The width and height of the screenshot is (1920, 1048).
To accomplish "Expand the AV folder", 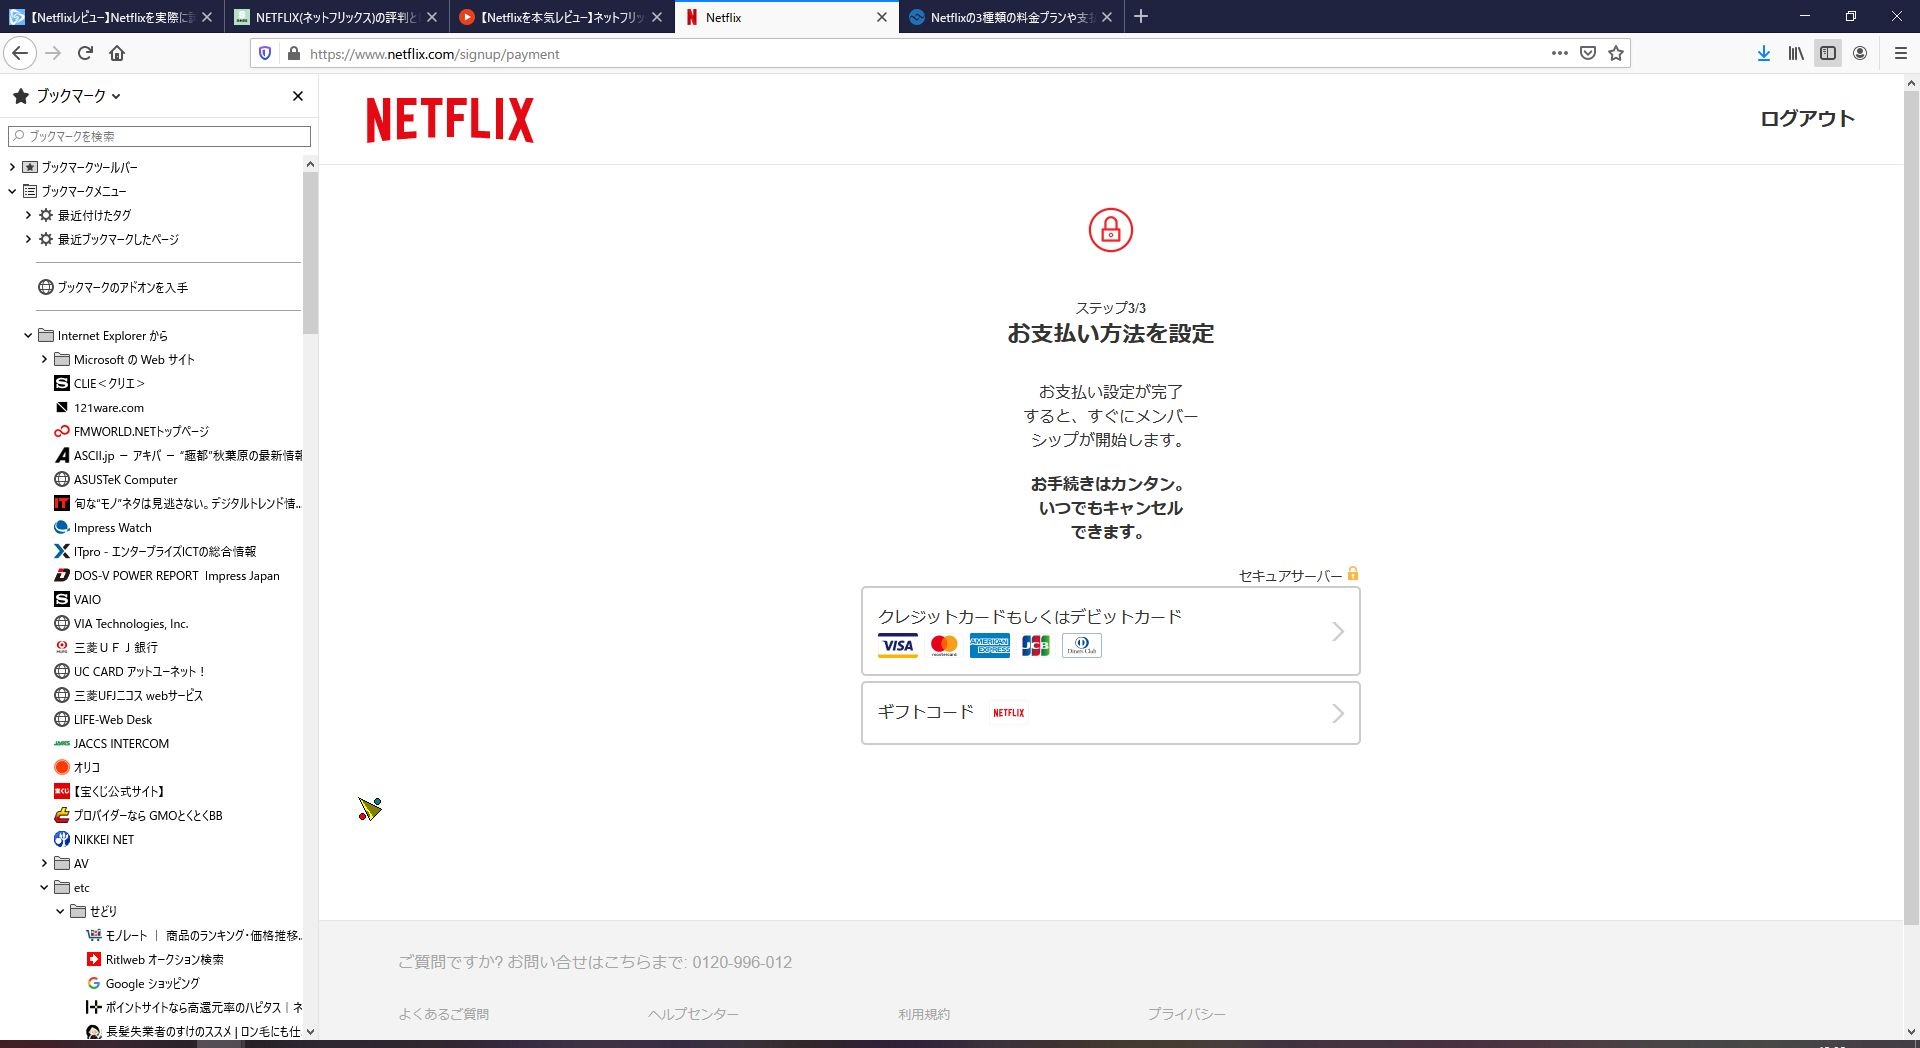I will [x=44, y=863].
